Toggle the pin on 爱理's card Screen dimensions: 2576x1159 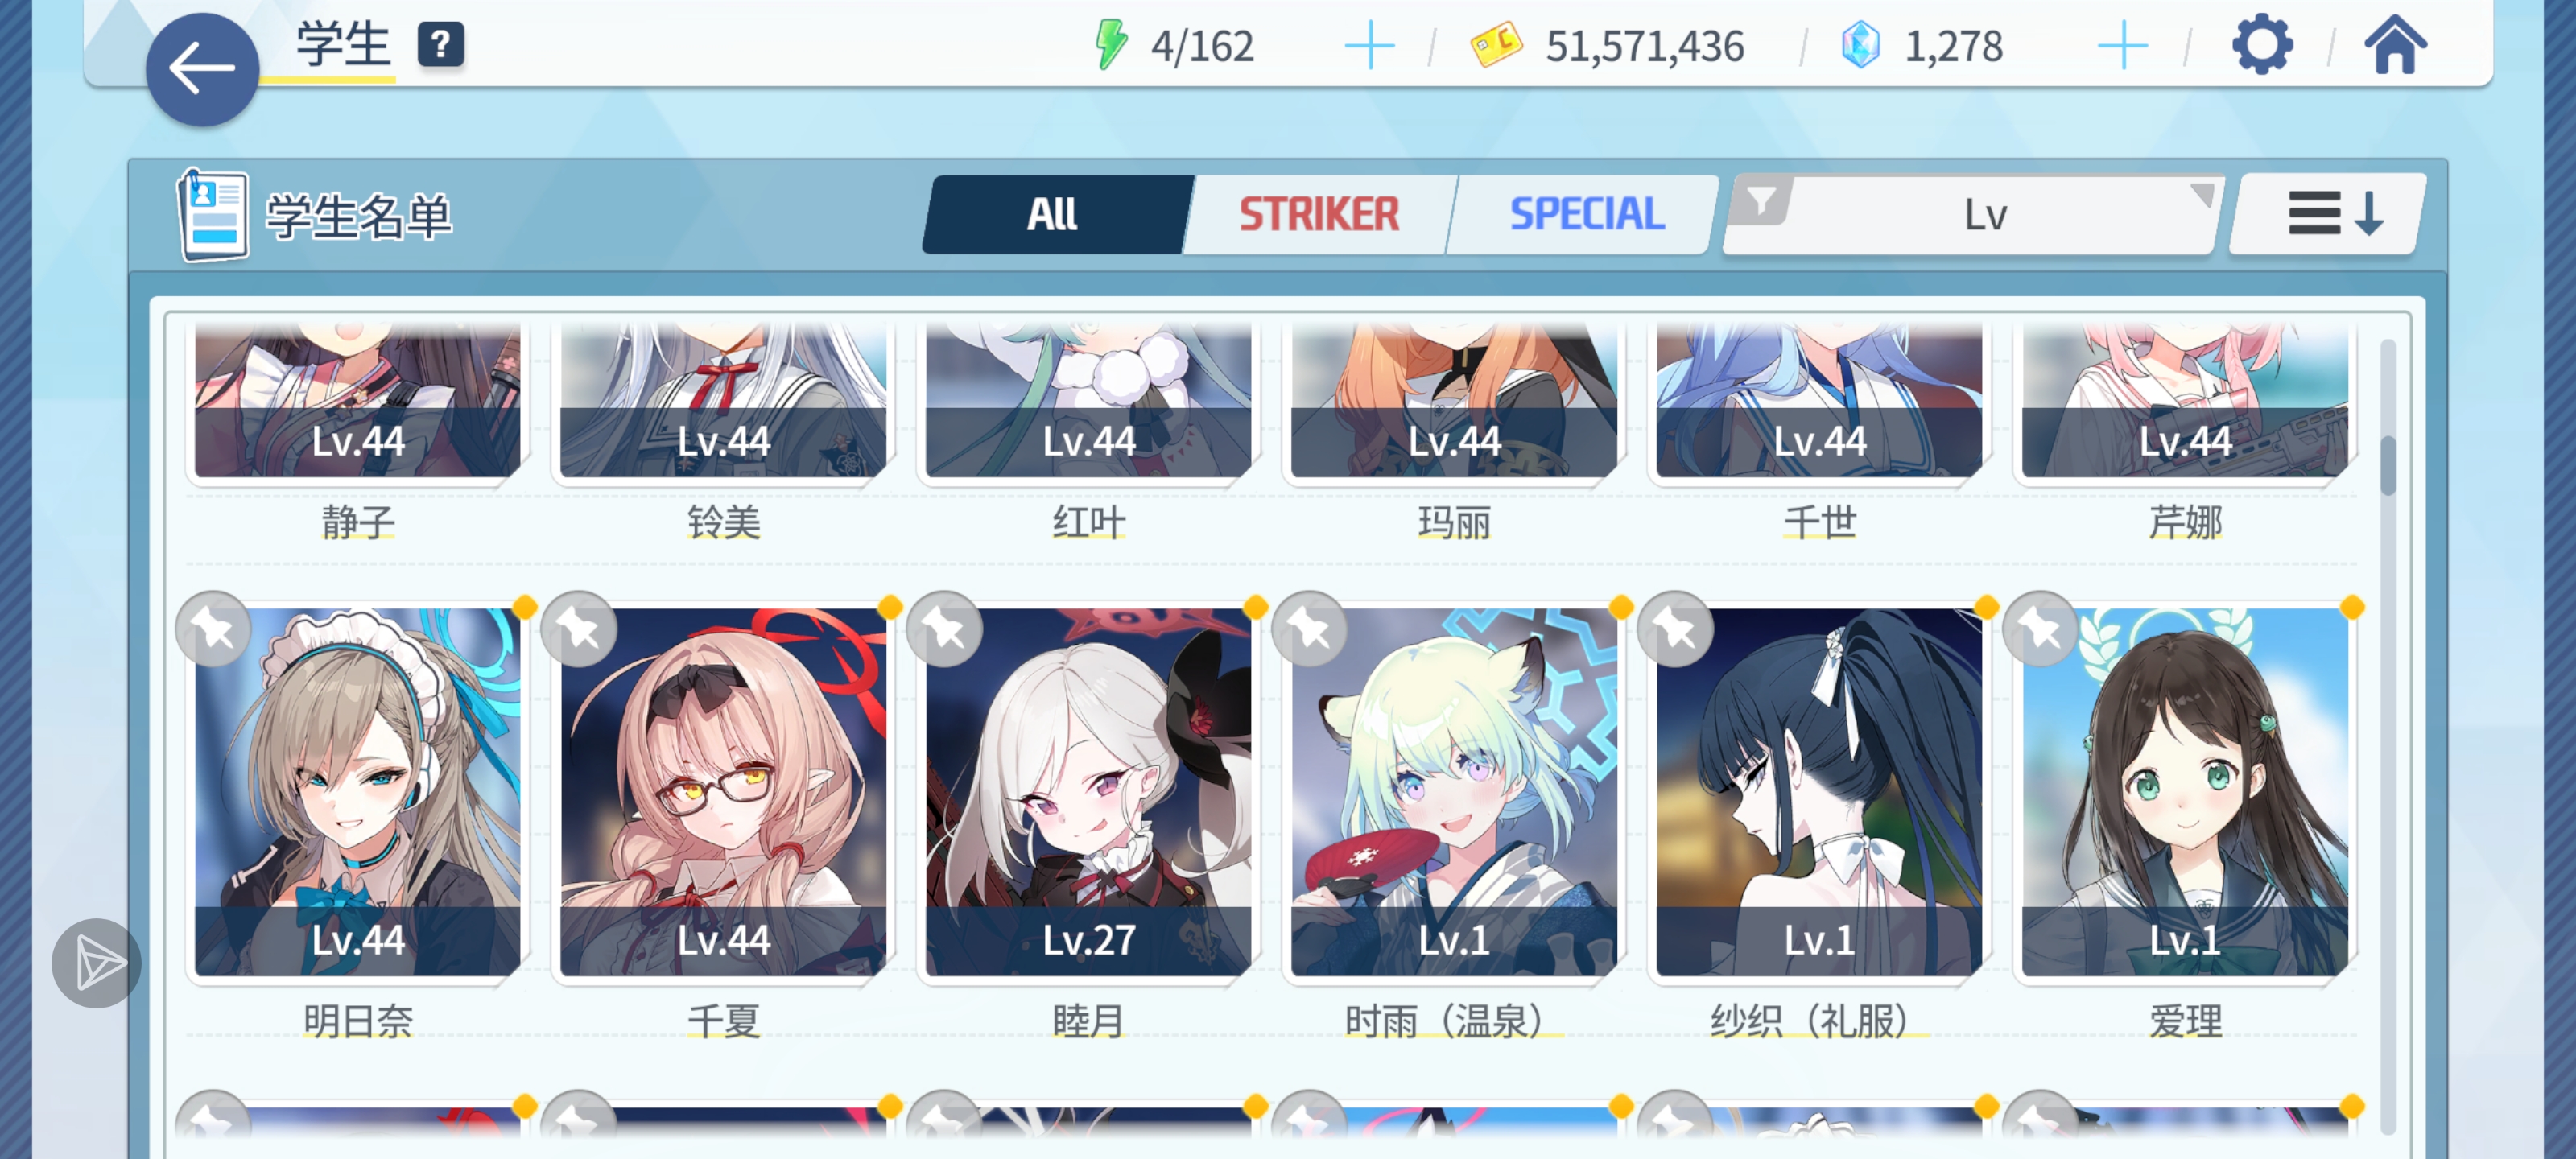[2040, 629]
